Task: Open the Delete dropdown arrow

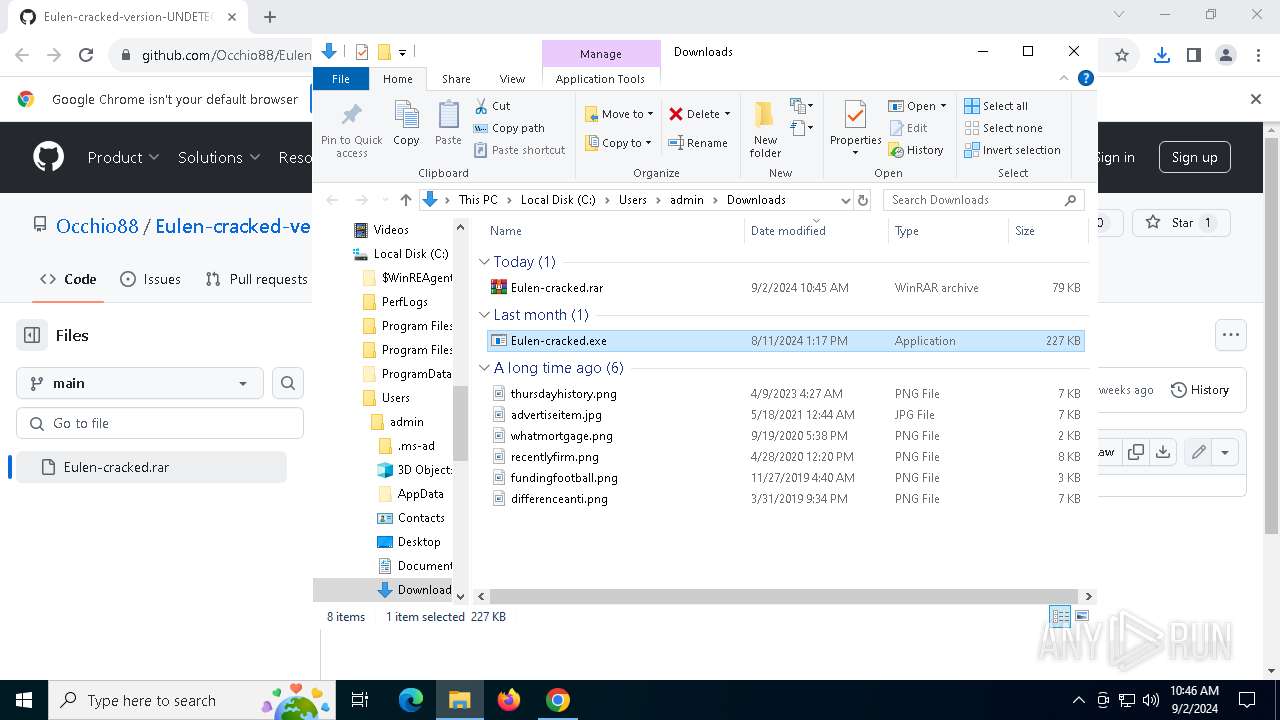Action: coord(727,114)
